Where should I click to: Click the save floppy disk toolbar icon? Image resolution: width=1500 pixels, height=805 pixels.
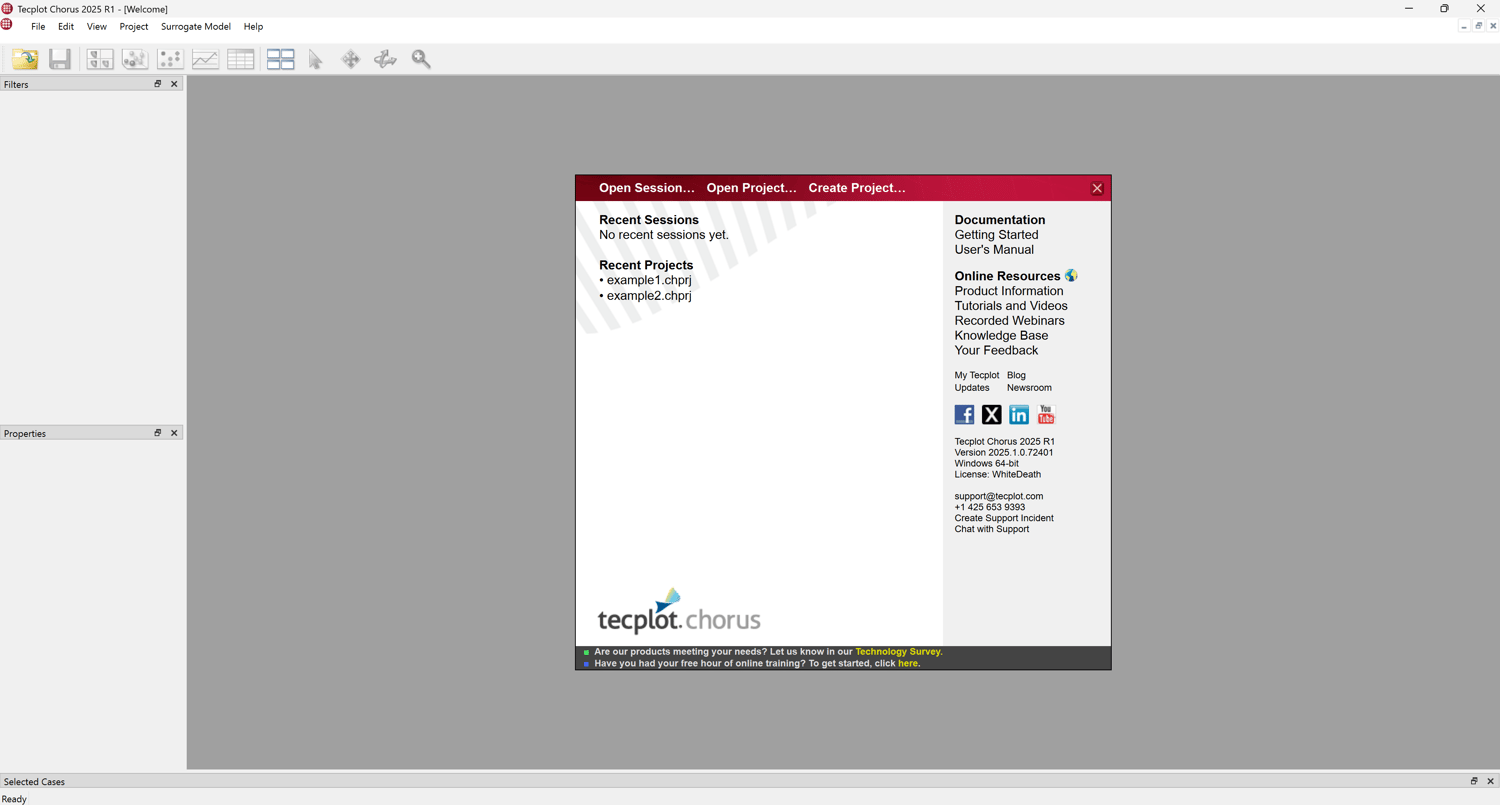click(60, 59)
